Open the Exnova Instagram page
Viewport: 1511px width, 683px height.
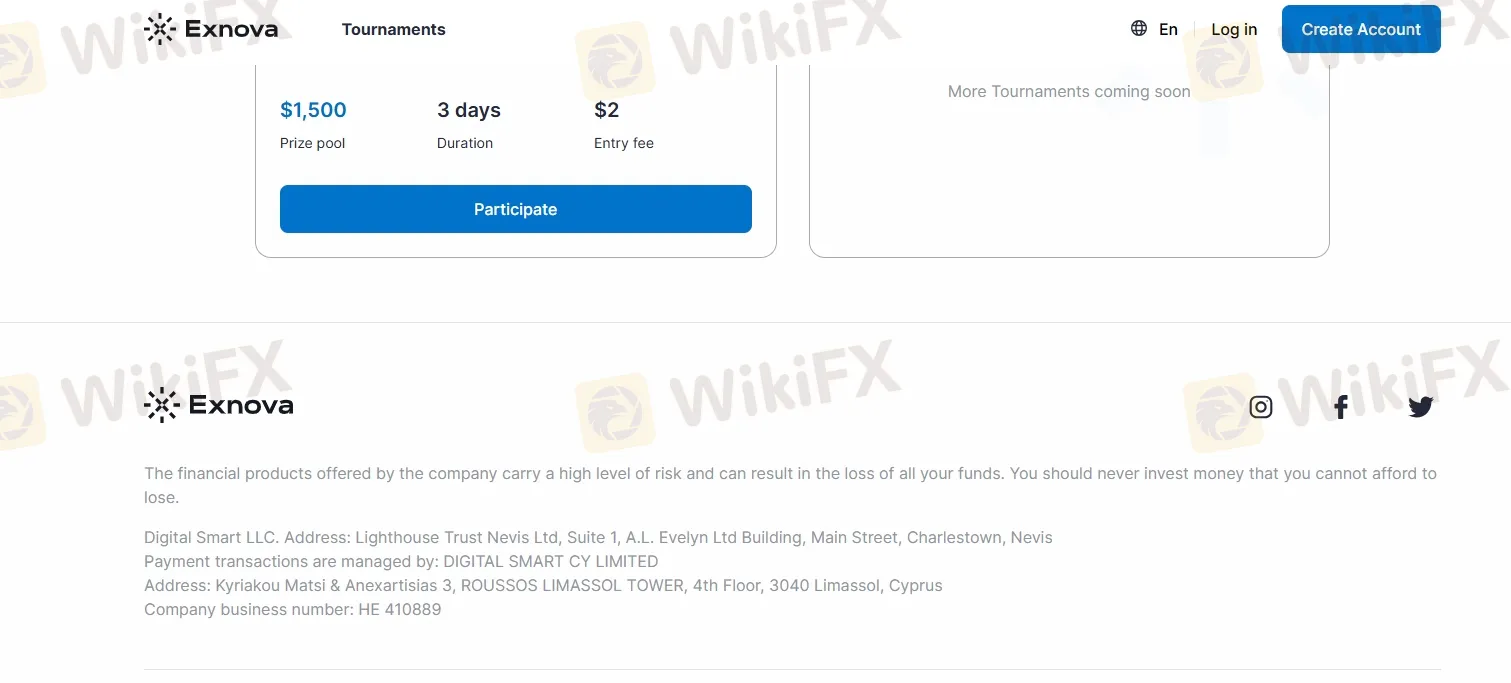[x=1261, y=407]
